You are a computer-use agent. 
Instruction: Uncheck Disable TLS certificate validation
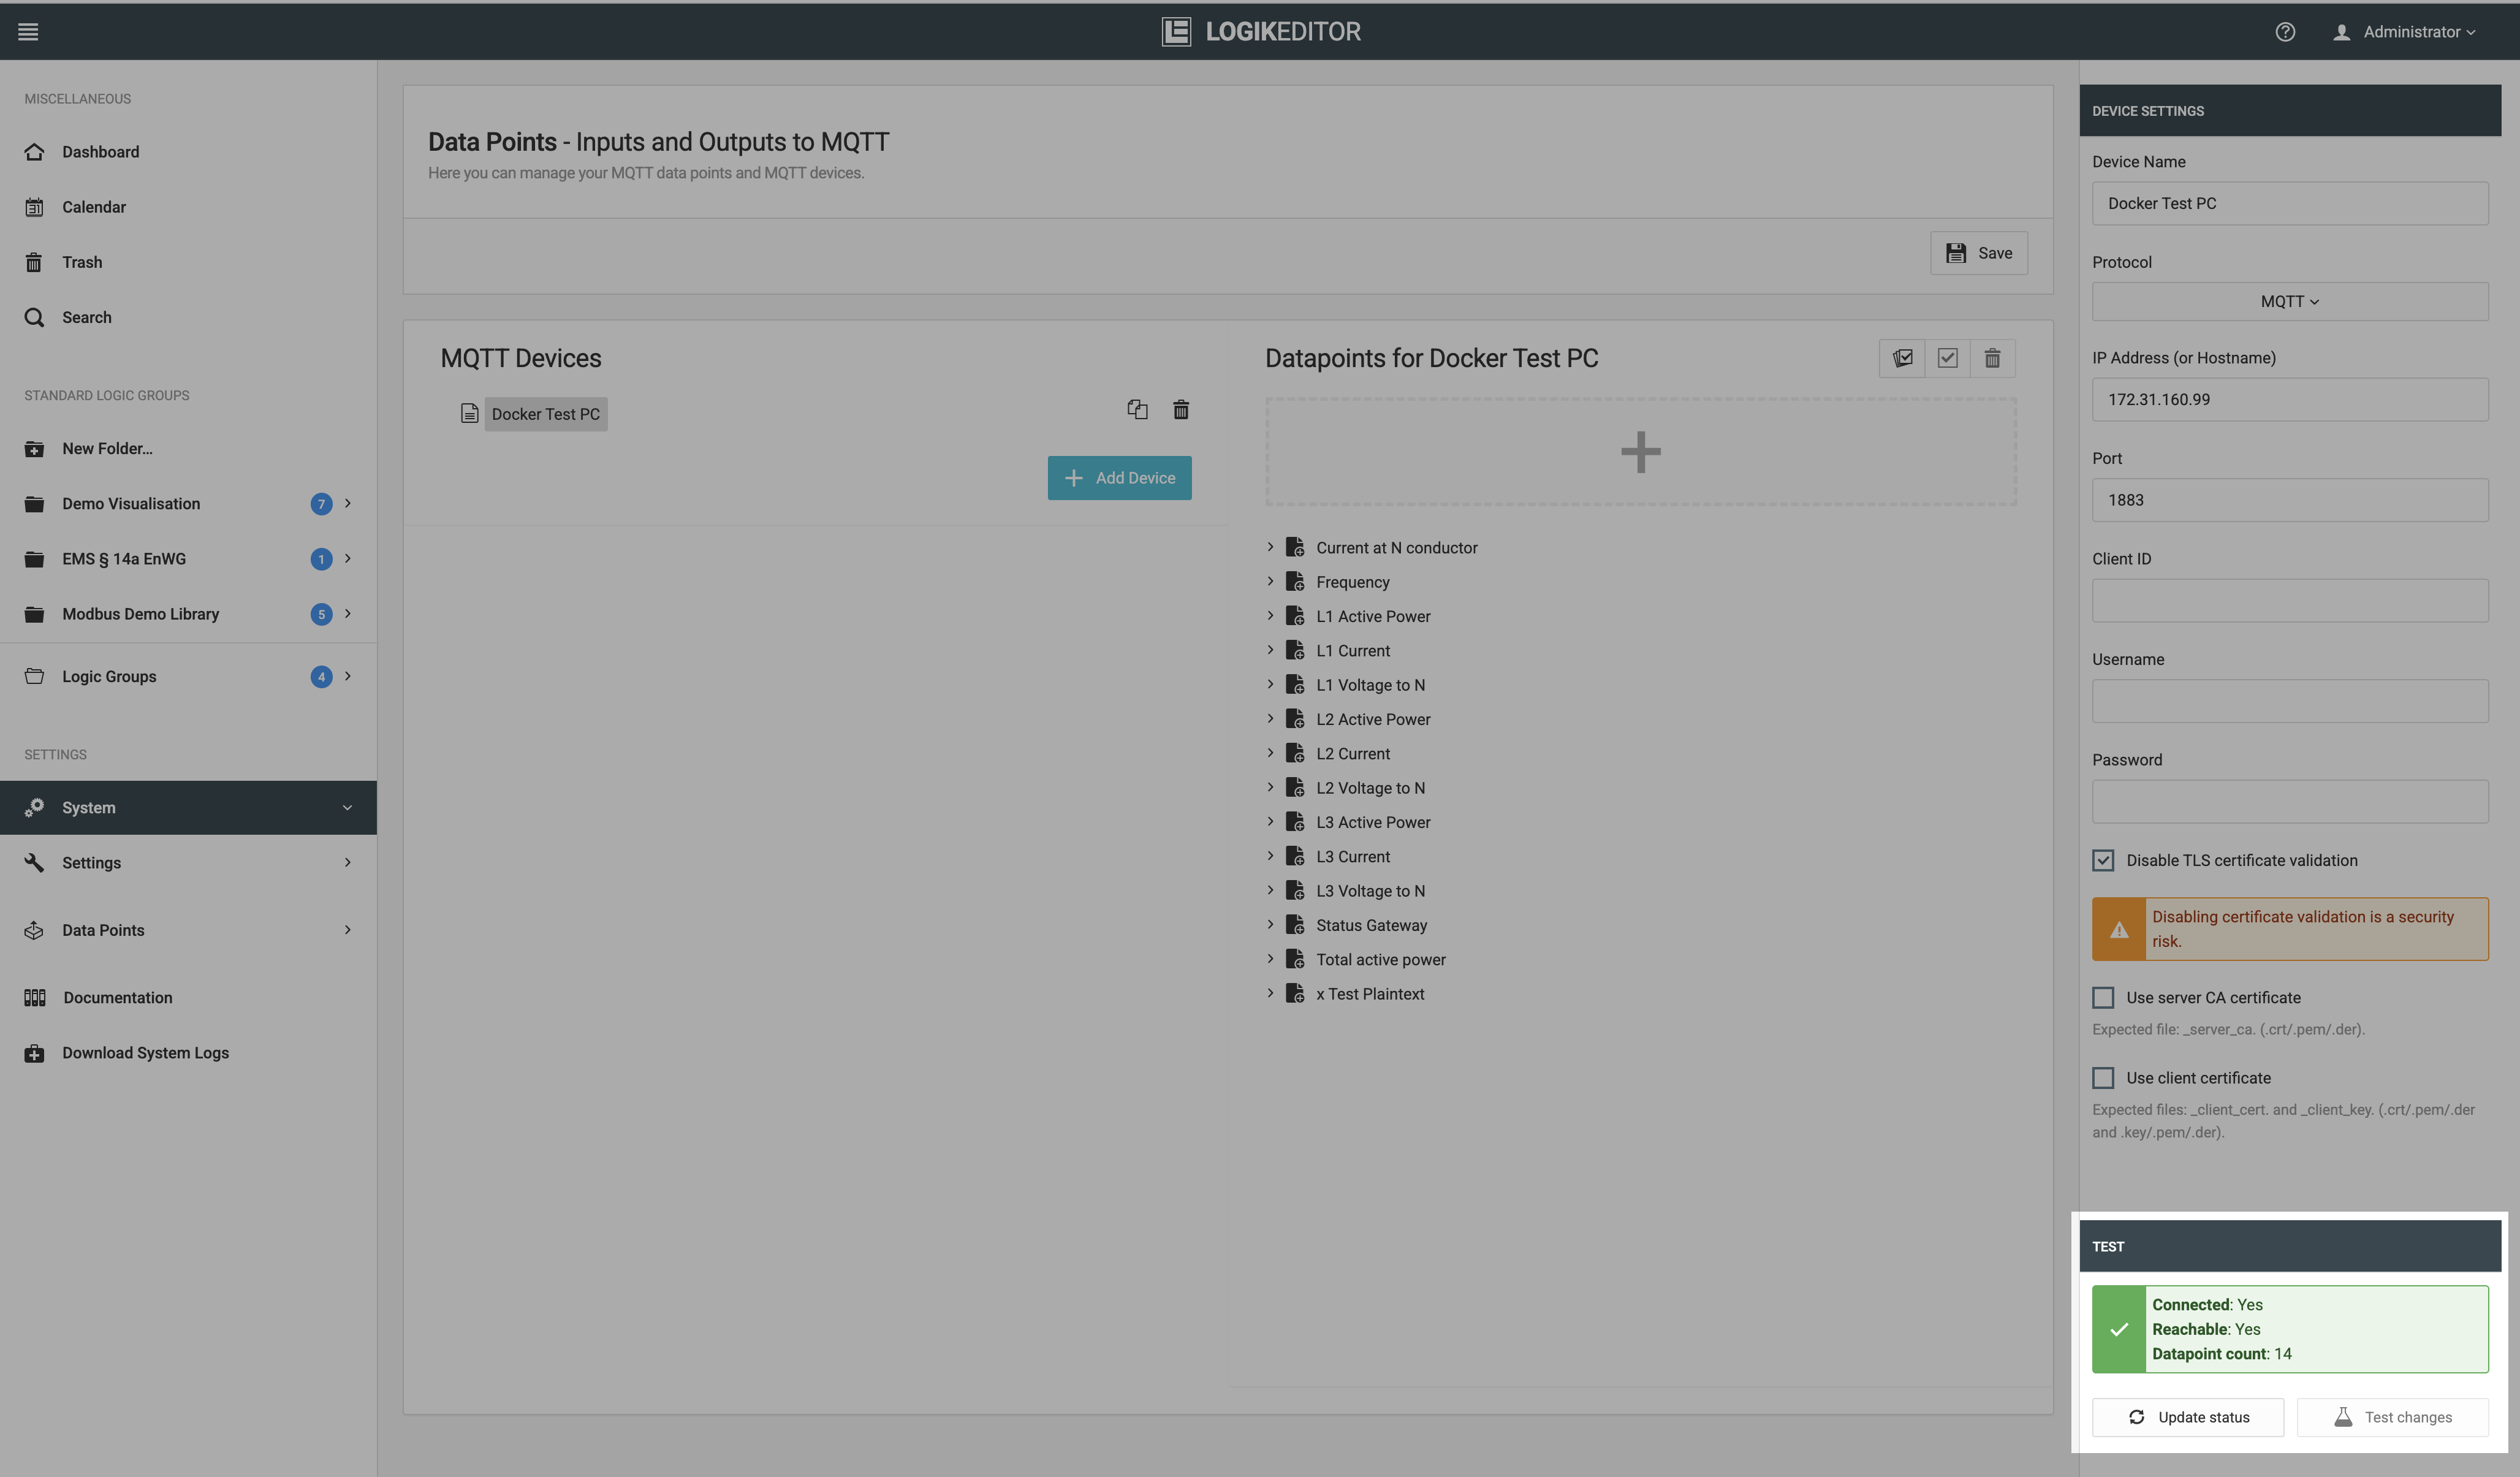point(2103,860)
